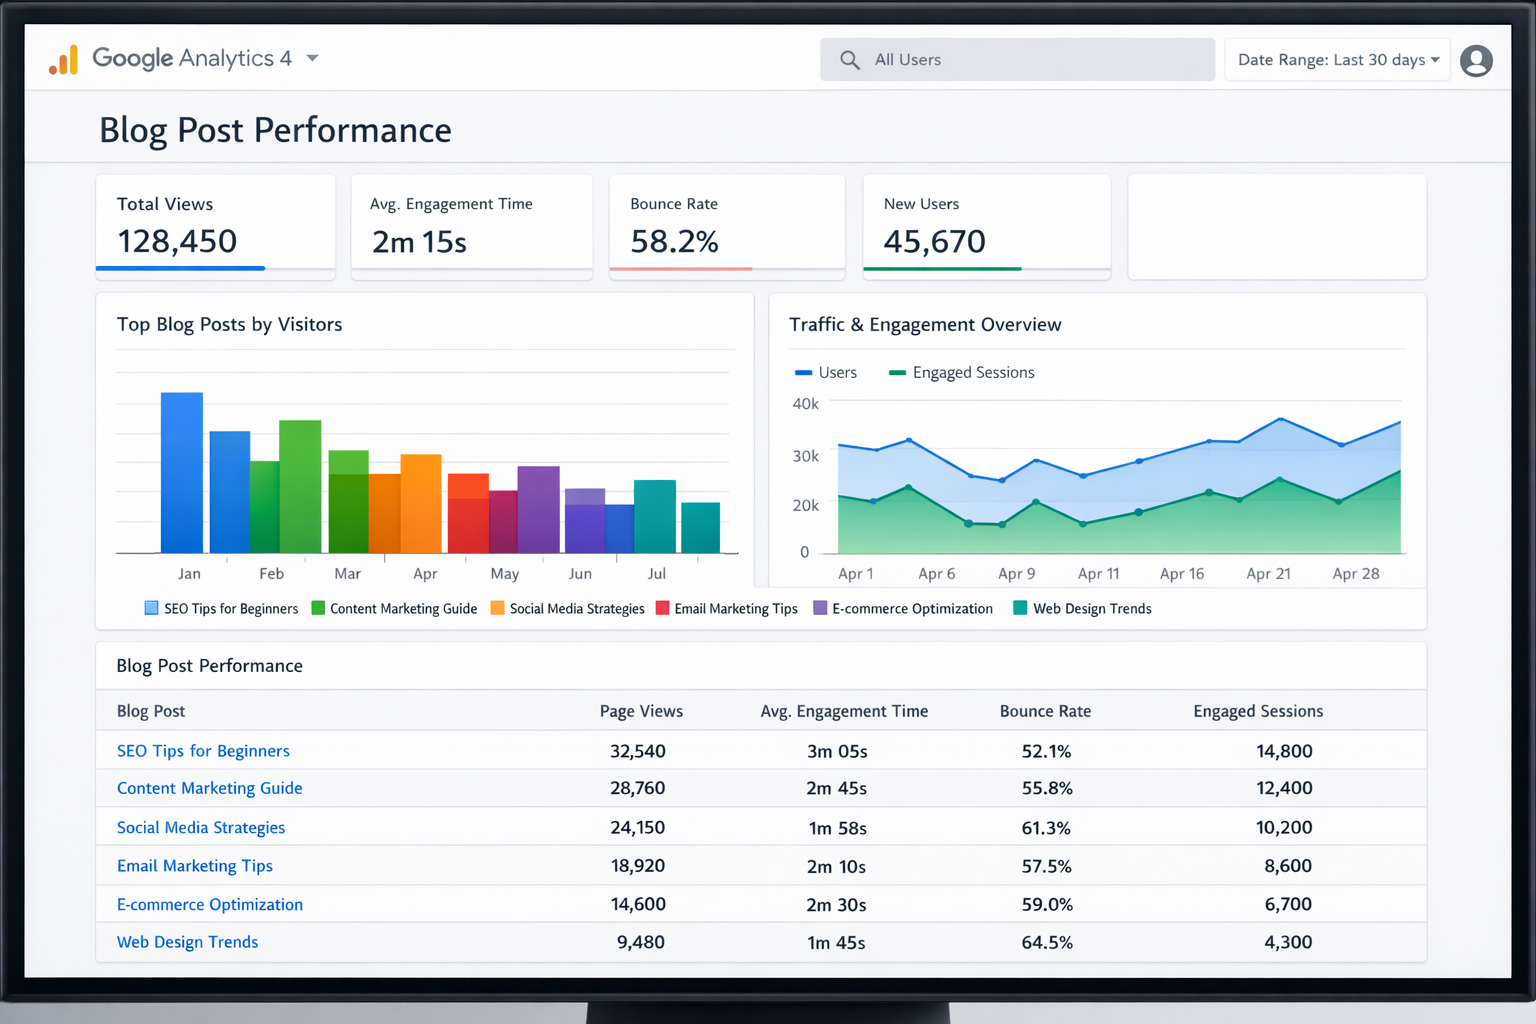
Task: Click the SEO Tips for Beginners blue legend swatch
Action: point(152,608)
